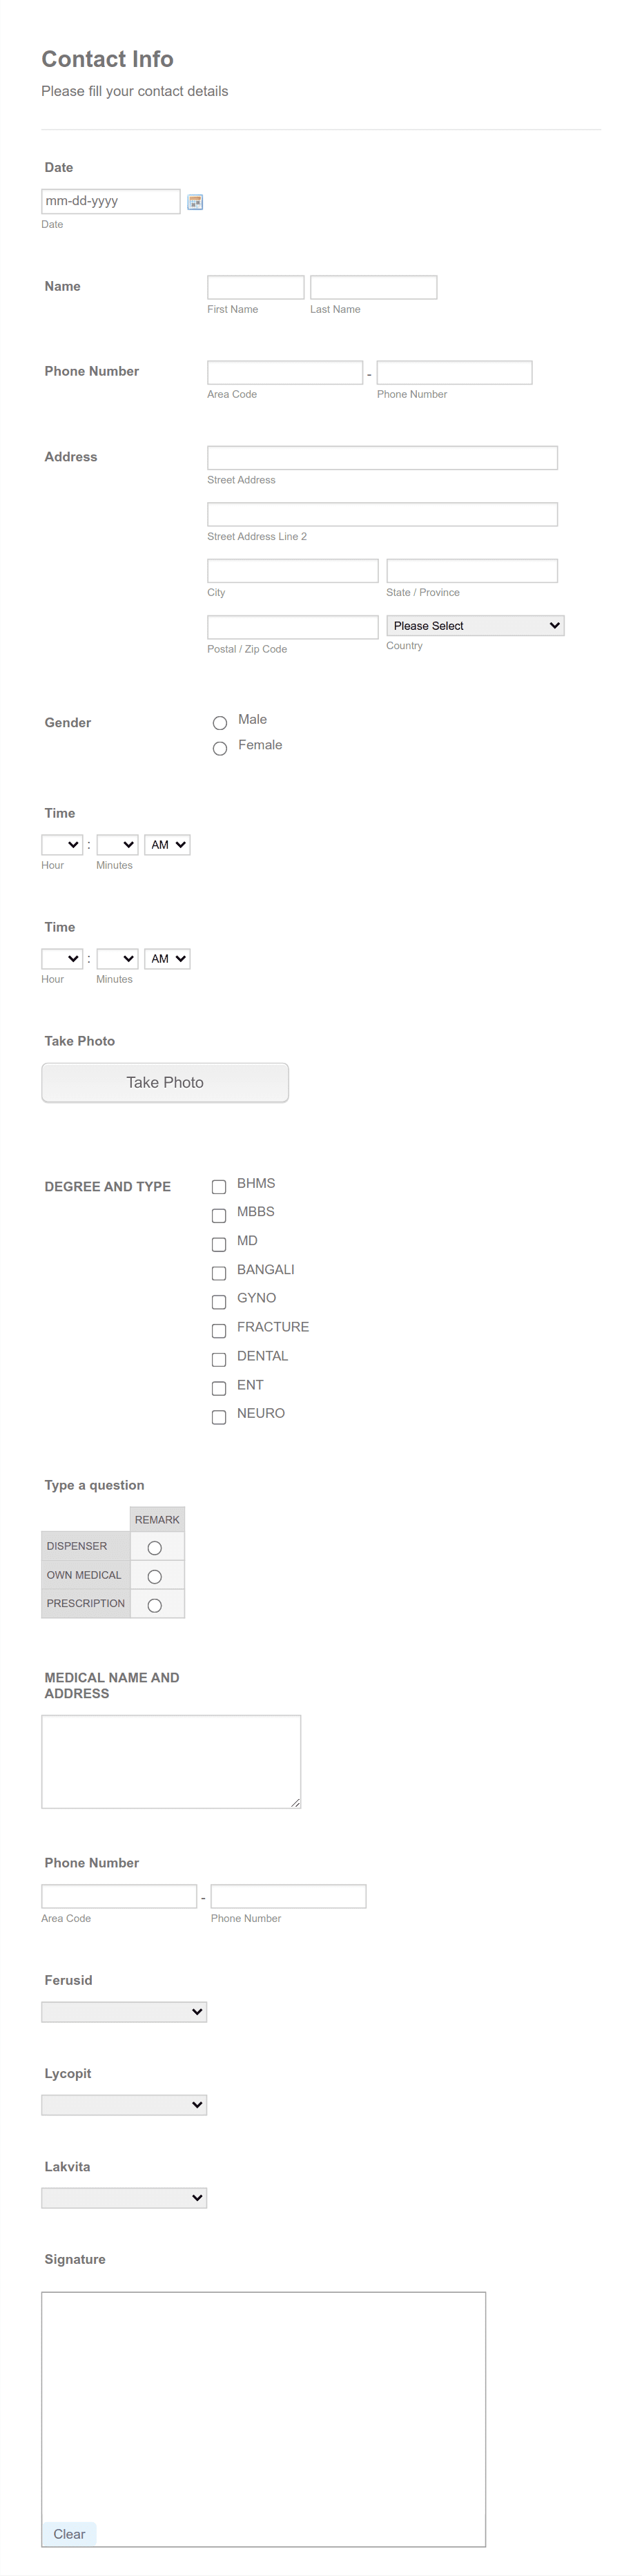Viewport: 642px width, 2576px height.
Task: Click the First Name input field
Action: point(255,287)
